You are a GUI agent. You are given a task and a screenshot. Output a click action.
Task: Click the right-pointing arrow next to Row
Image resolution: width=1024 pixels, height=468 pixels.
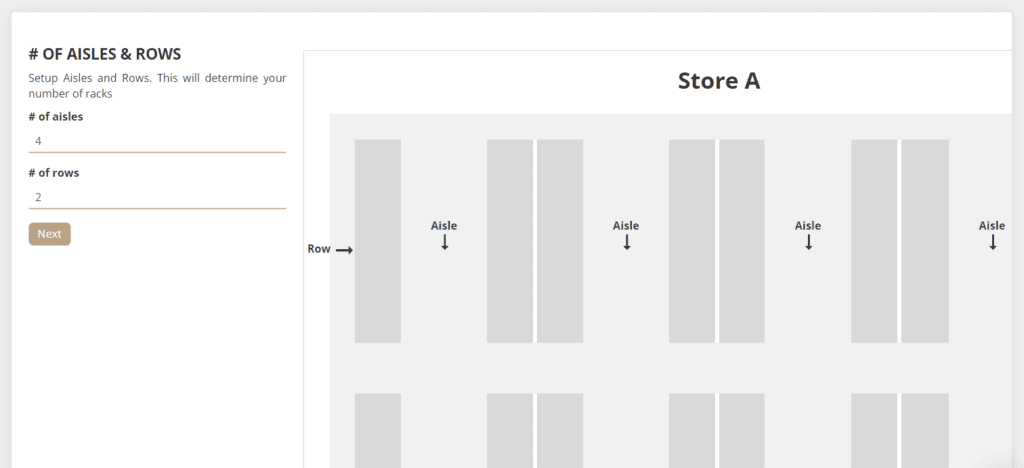344,250
